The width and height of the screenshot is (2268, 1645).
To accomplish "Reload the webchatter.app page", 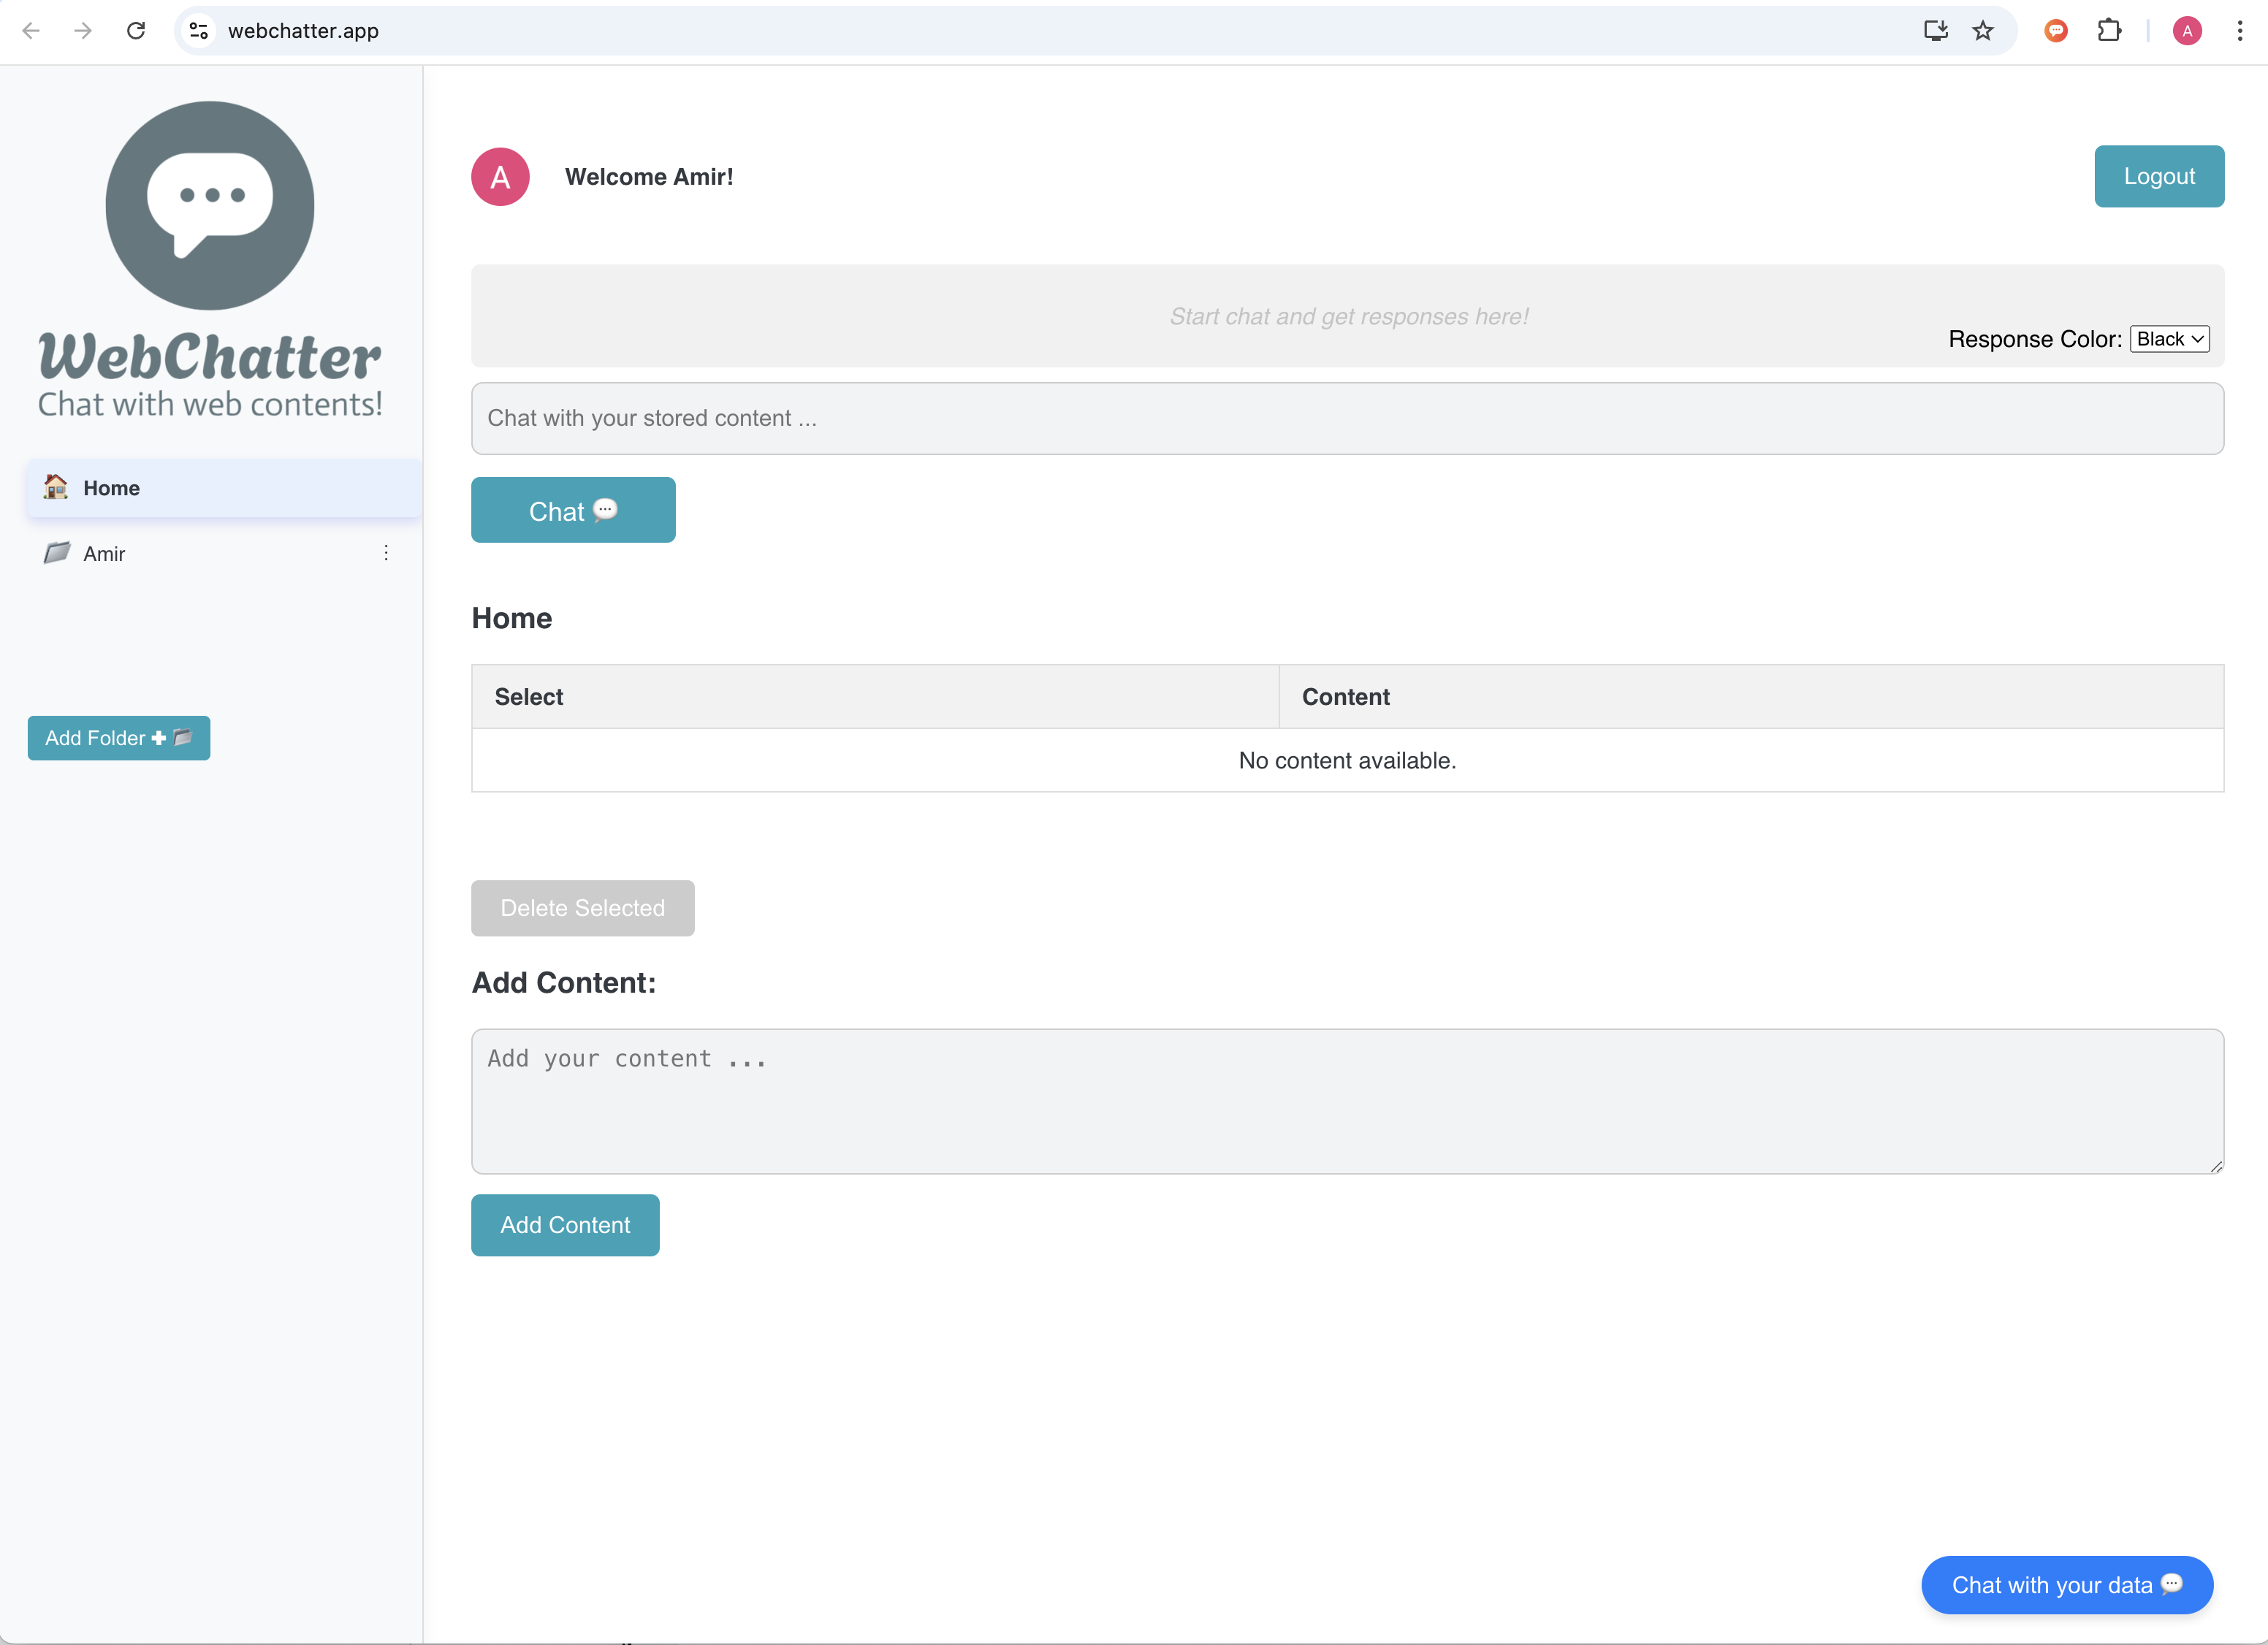I will 136,31.
